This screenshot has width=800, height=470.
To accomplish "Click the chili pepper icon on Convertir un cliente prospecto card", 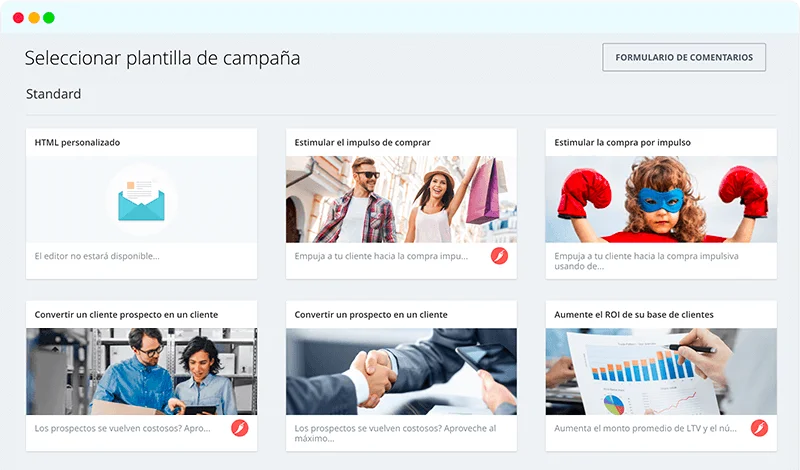I will (239, 428).
